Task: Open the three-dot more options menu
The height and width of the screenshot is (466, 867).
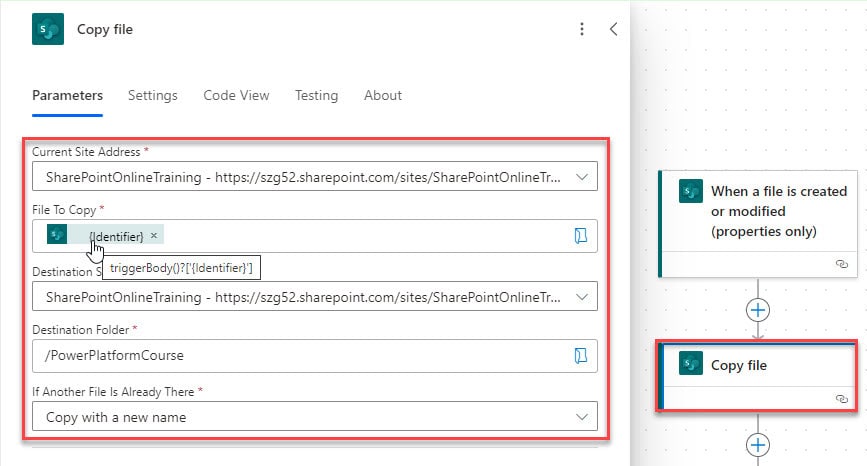Action: pos(582,29)
